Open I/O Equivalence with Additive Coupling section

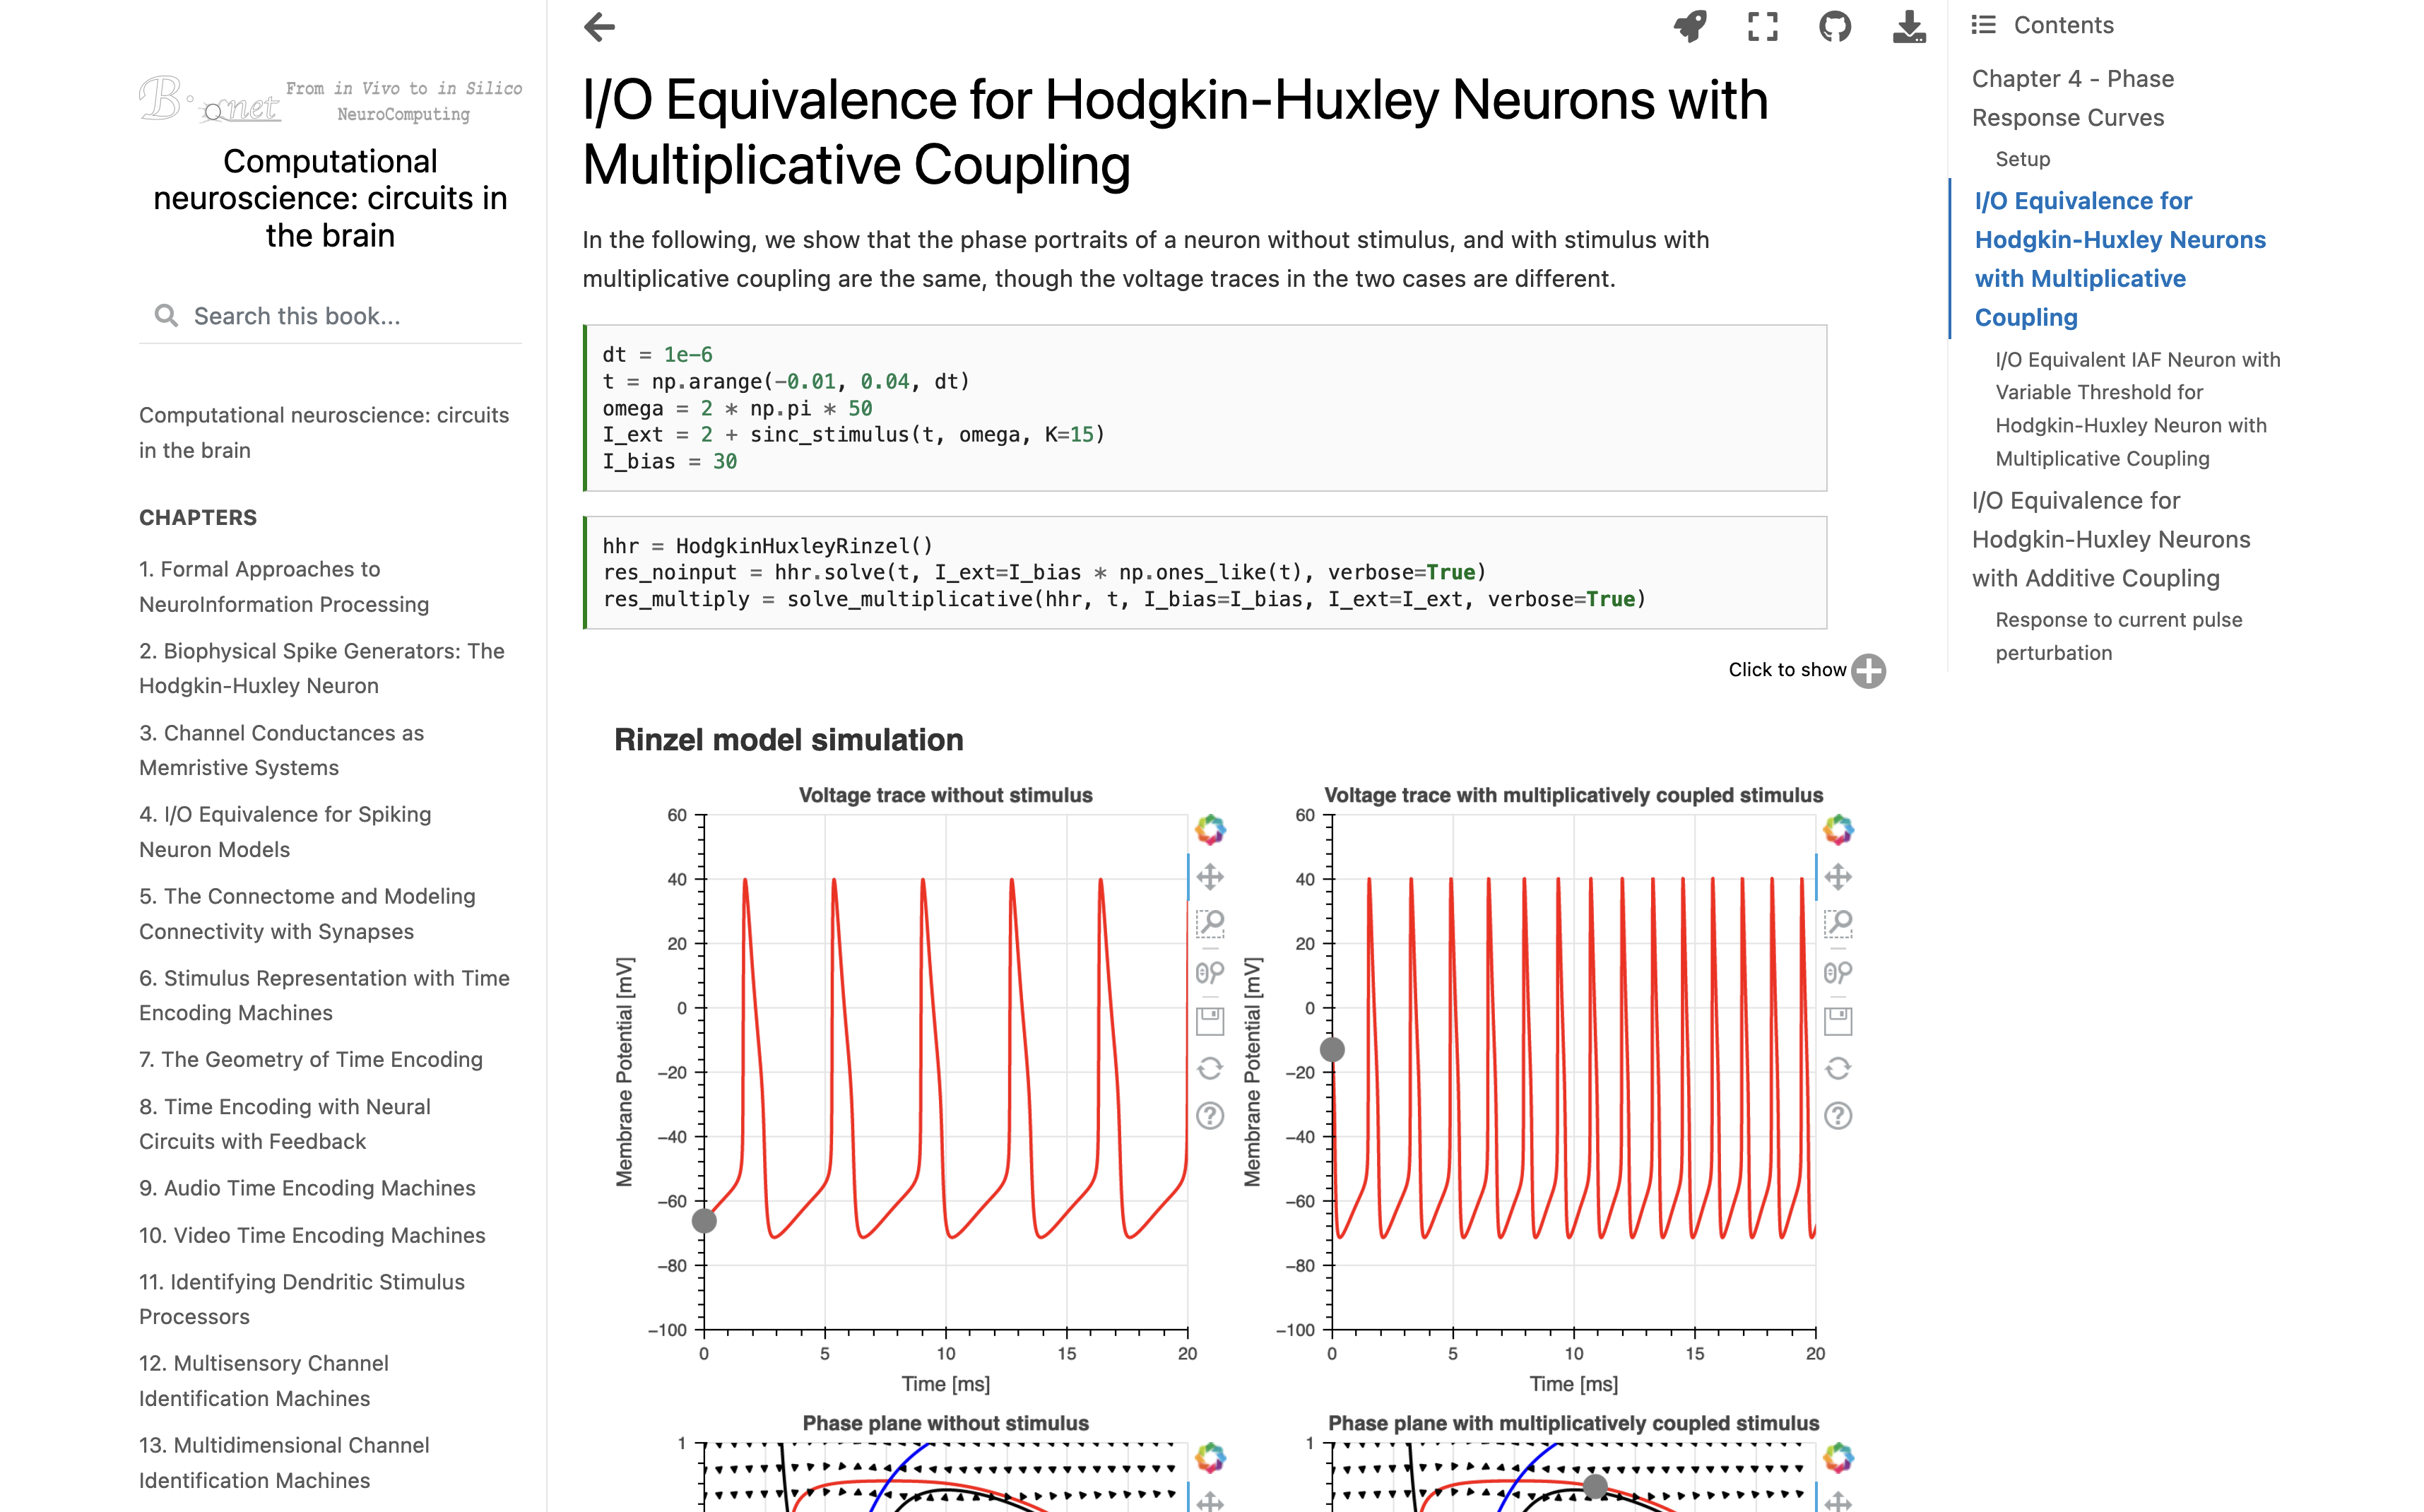[2110, 539]
